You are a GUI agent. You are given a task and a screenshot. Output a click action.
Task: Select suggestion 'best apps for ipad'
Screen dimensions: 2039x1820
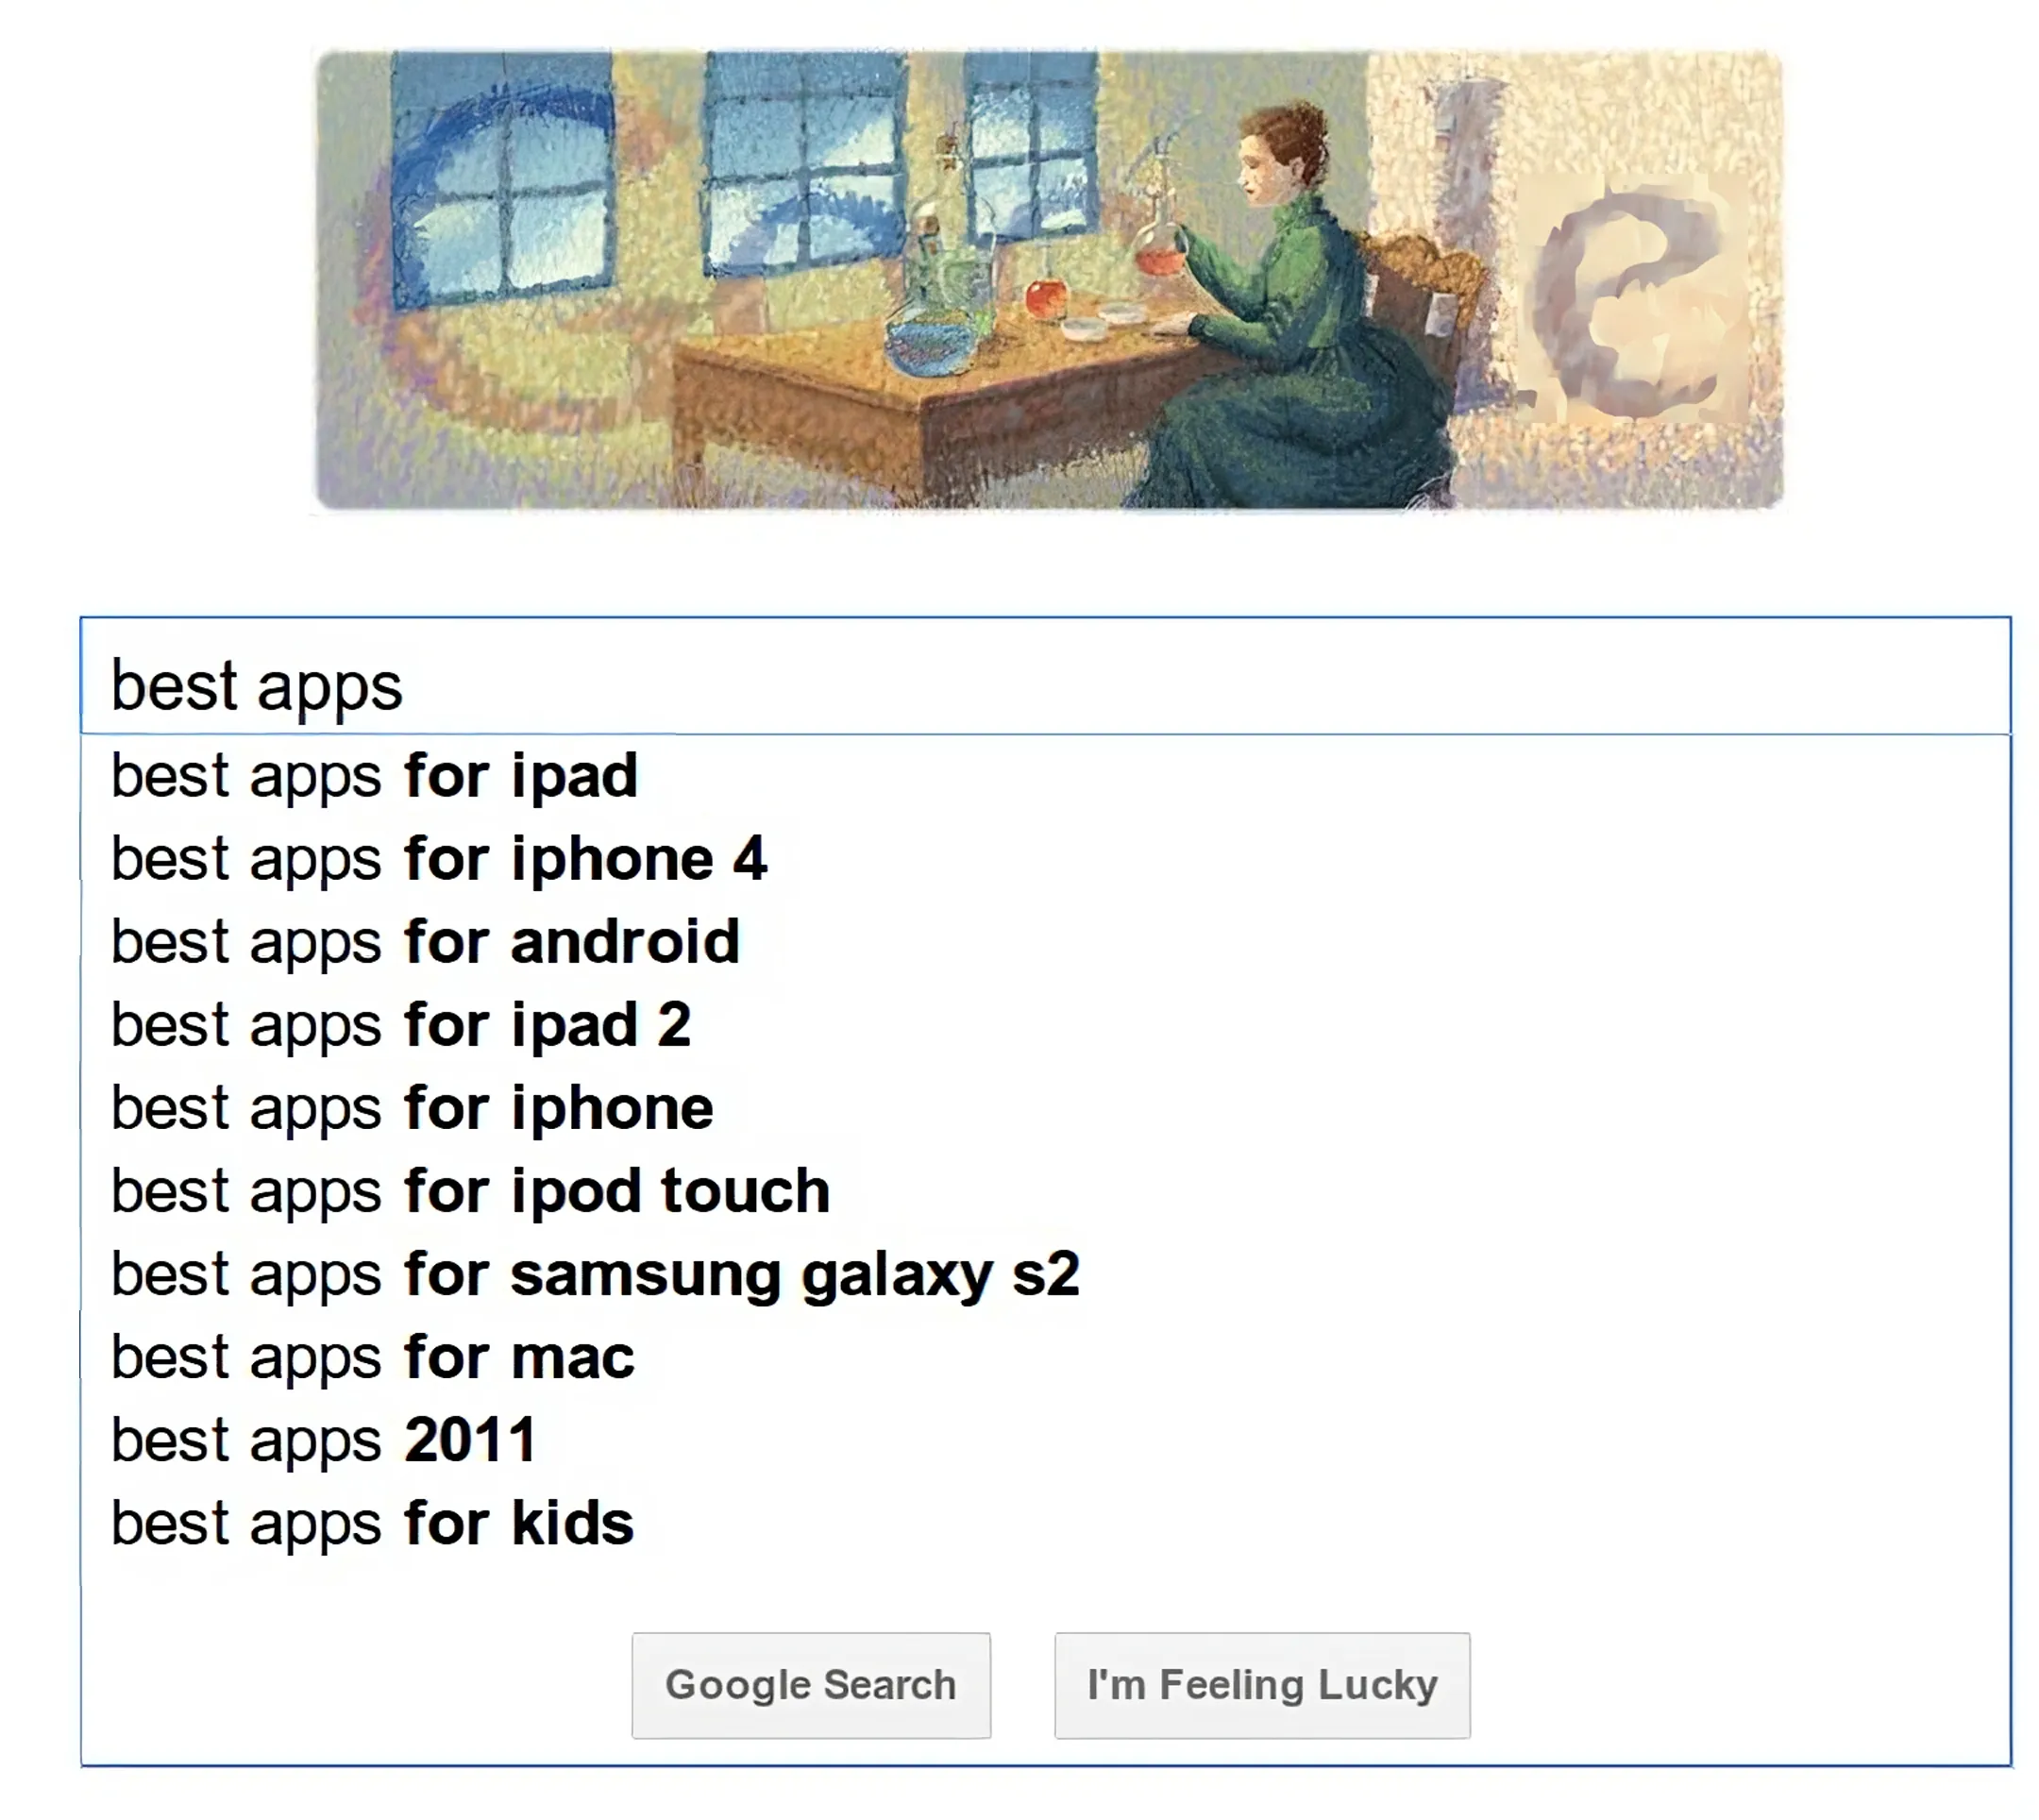(x=374, y=775)
